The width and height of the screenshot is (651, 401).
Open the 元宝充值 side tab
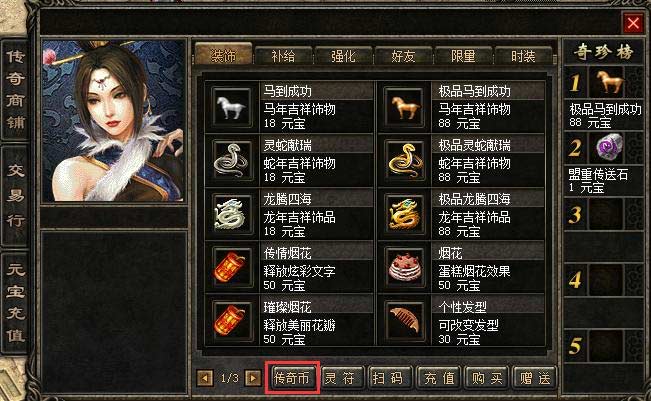coord(15,303)
